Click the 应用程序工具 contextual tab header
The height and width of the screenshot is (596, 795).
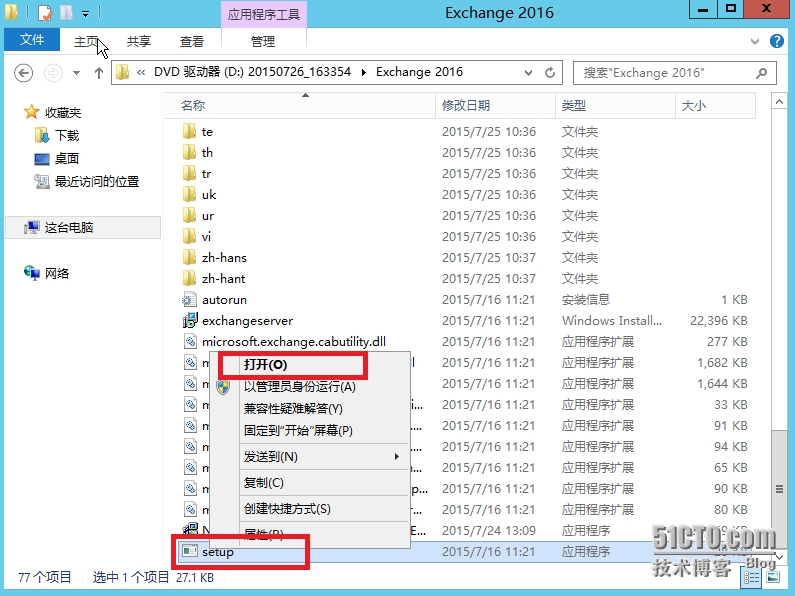click(264, 14)
